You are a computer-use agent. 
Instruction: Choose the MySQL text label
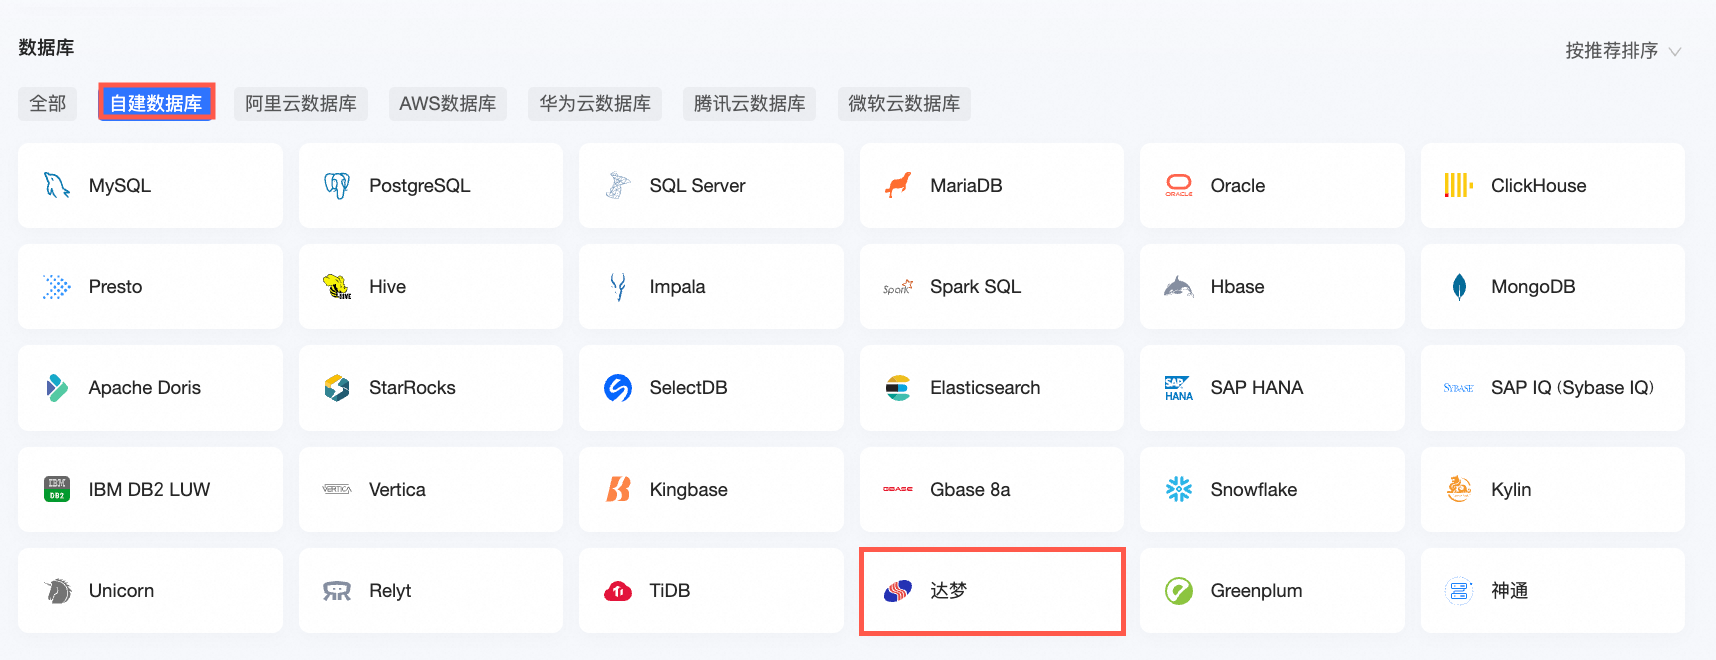tap(120, 186)
